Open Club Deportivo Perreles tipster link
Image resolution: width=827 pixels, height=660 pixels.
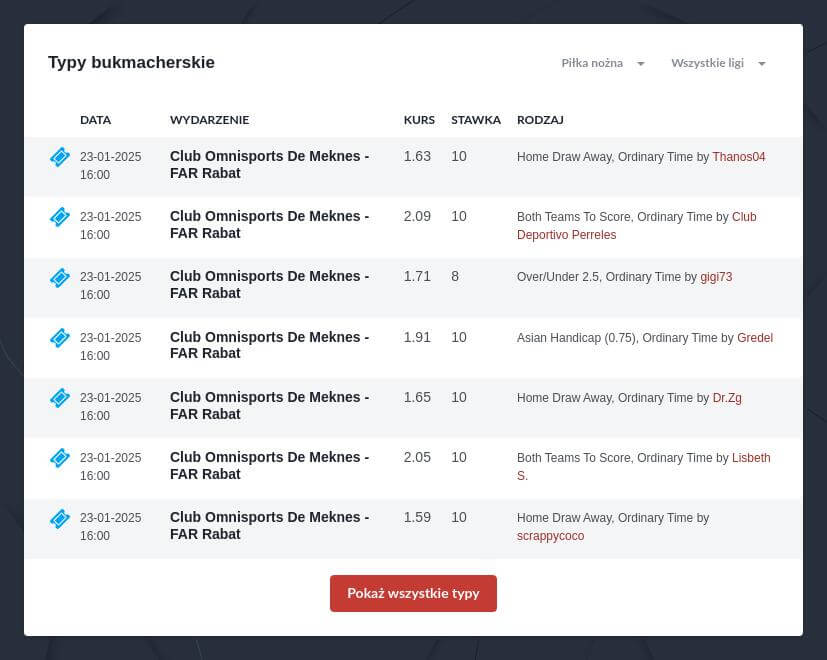637,226
